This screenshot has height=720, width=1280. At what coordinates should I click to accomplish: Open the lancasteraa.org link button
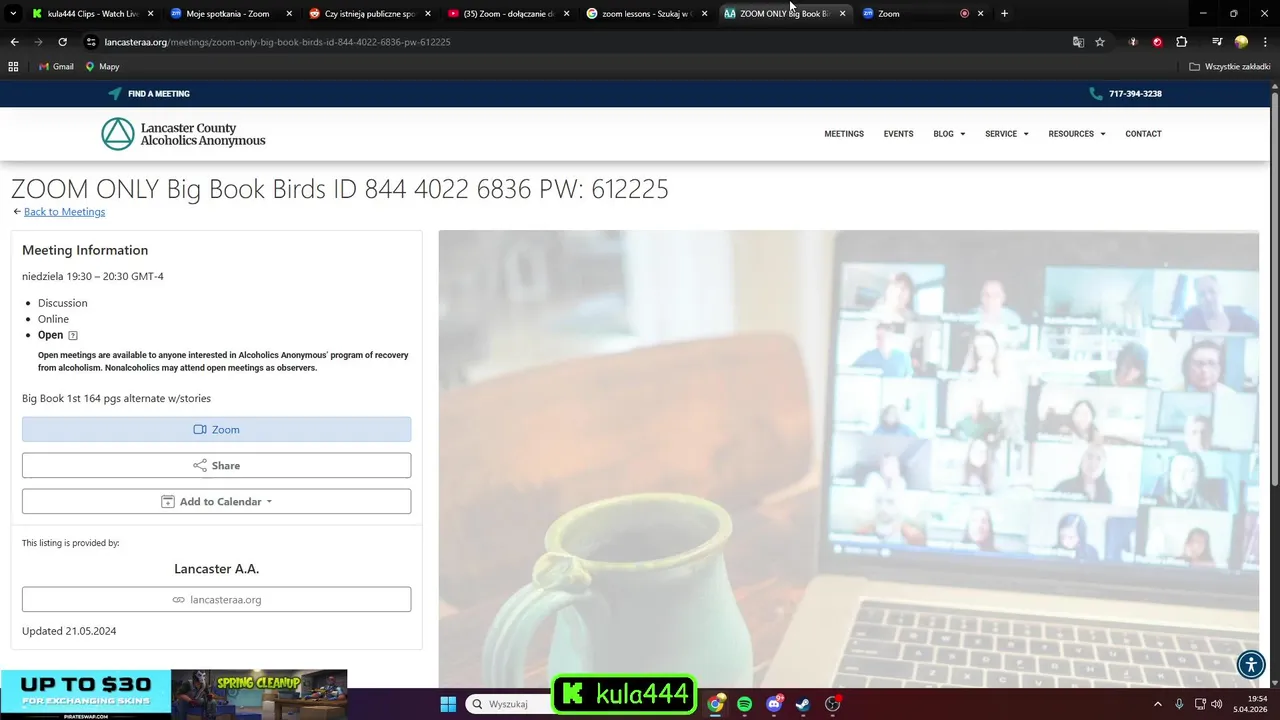click(x=217, y=599)
